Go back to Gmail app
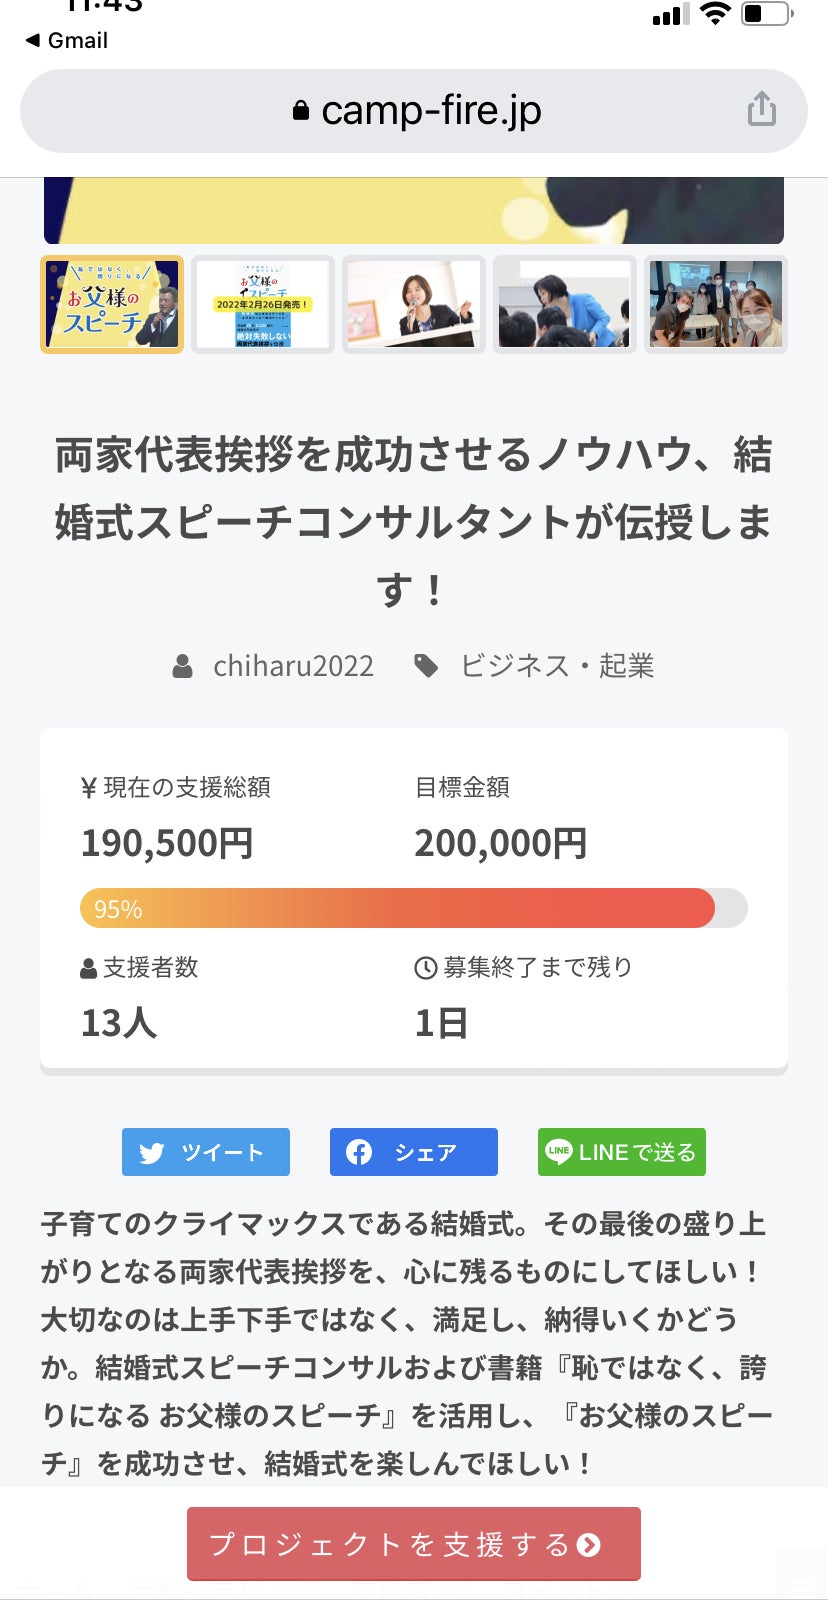This screenshot has width=828, height=1600. tap(67, 40)
